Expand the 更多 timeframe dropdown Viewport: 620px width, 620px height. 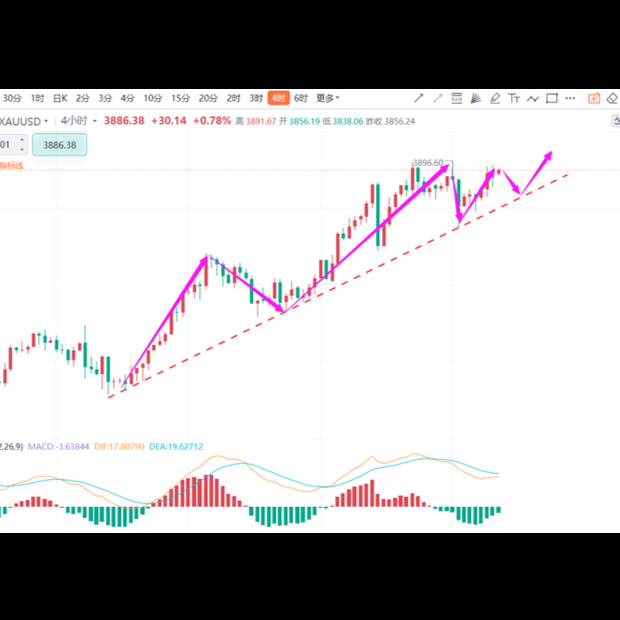coord(327,98)
